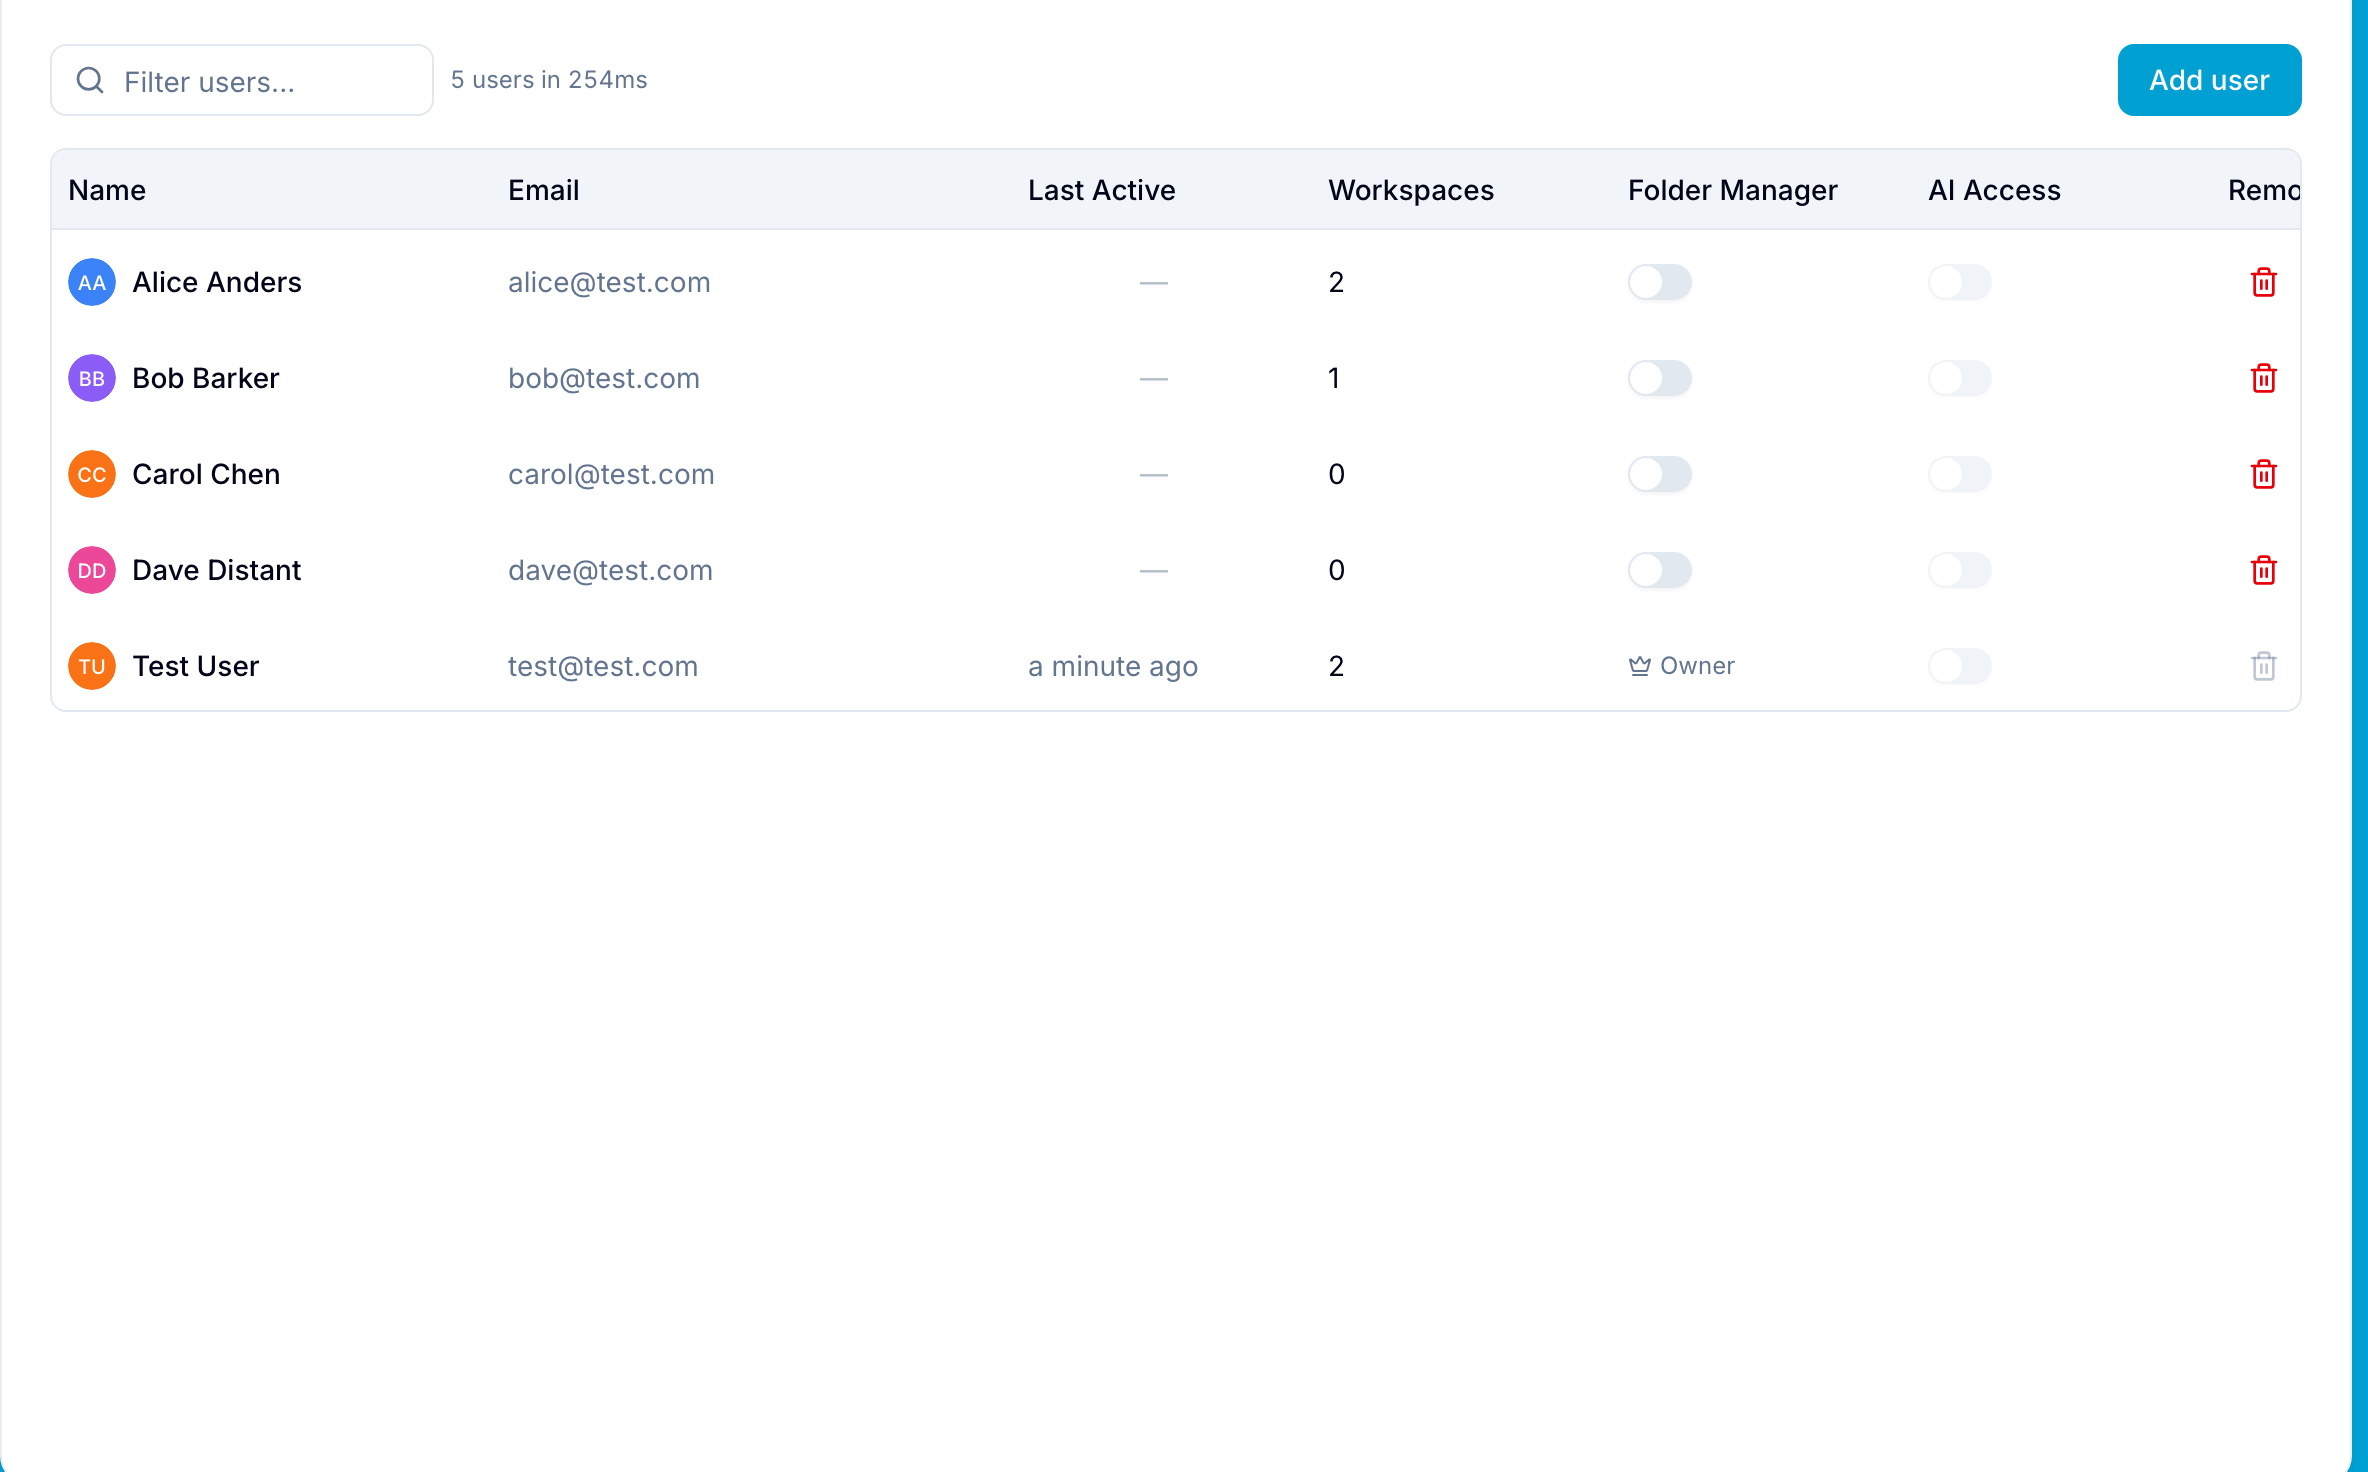Select the name Bob Barker
The image size is (2368, 1472).
206,378
